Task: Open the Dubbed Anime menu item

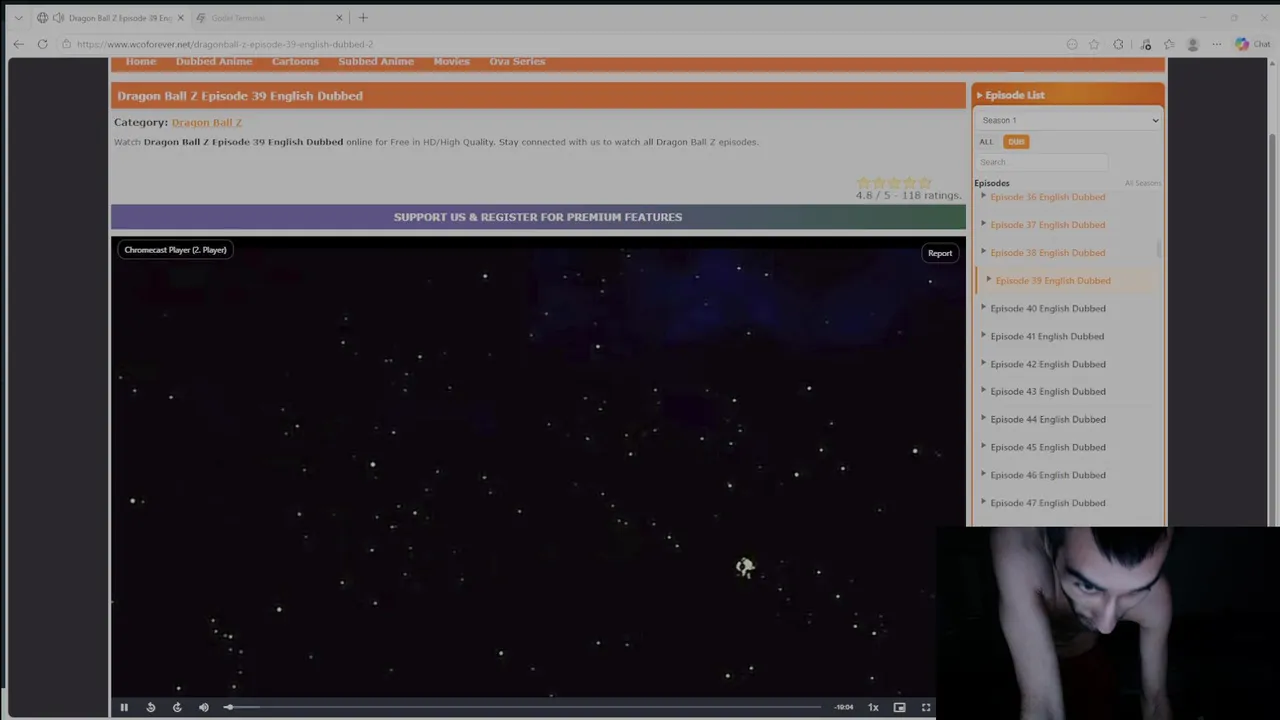Action: point(214,62)
